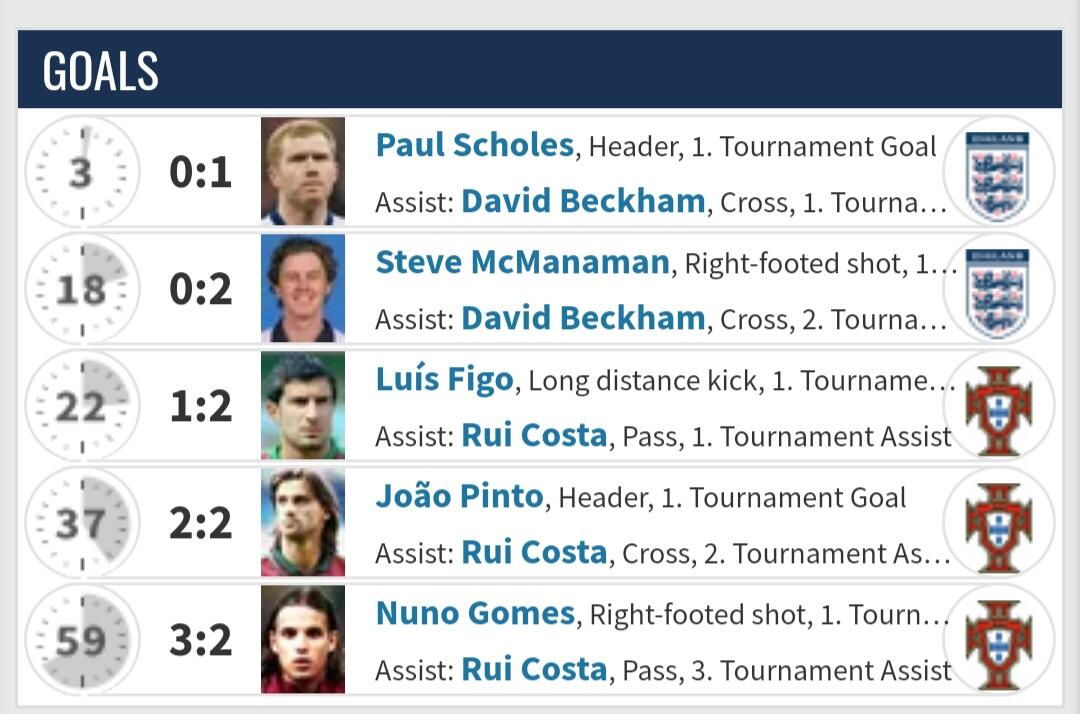
Task: Open Steve McManaman player link
Action: pos(522,263)
